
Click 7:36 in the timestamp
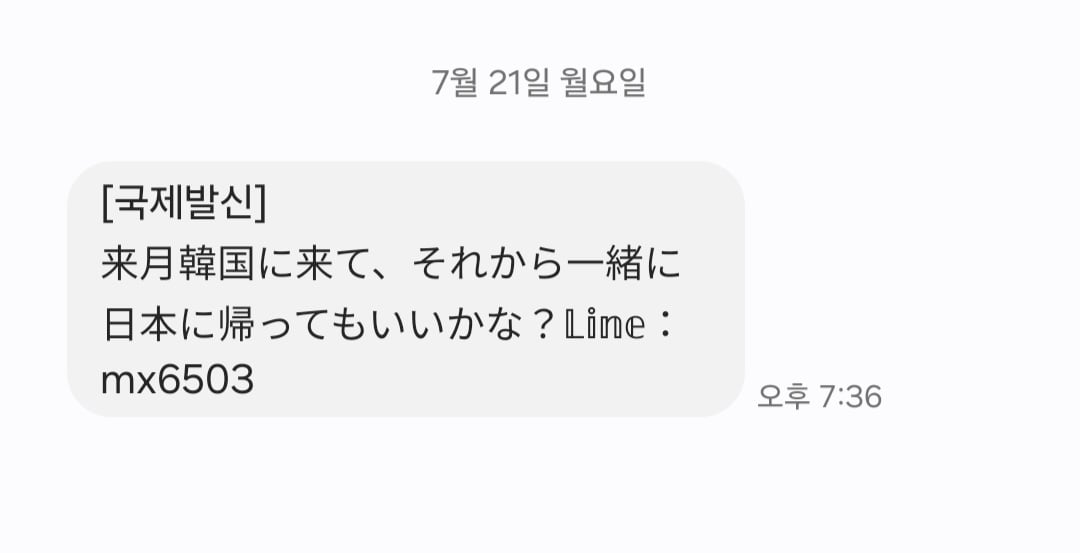pos(851,397)
